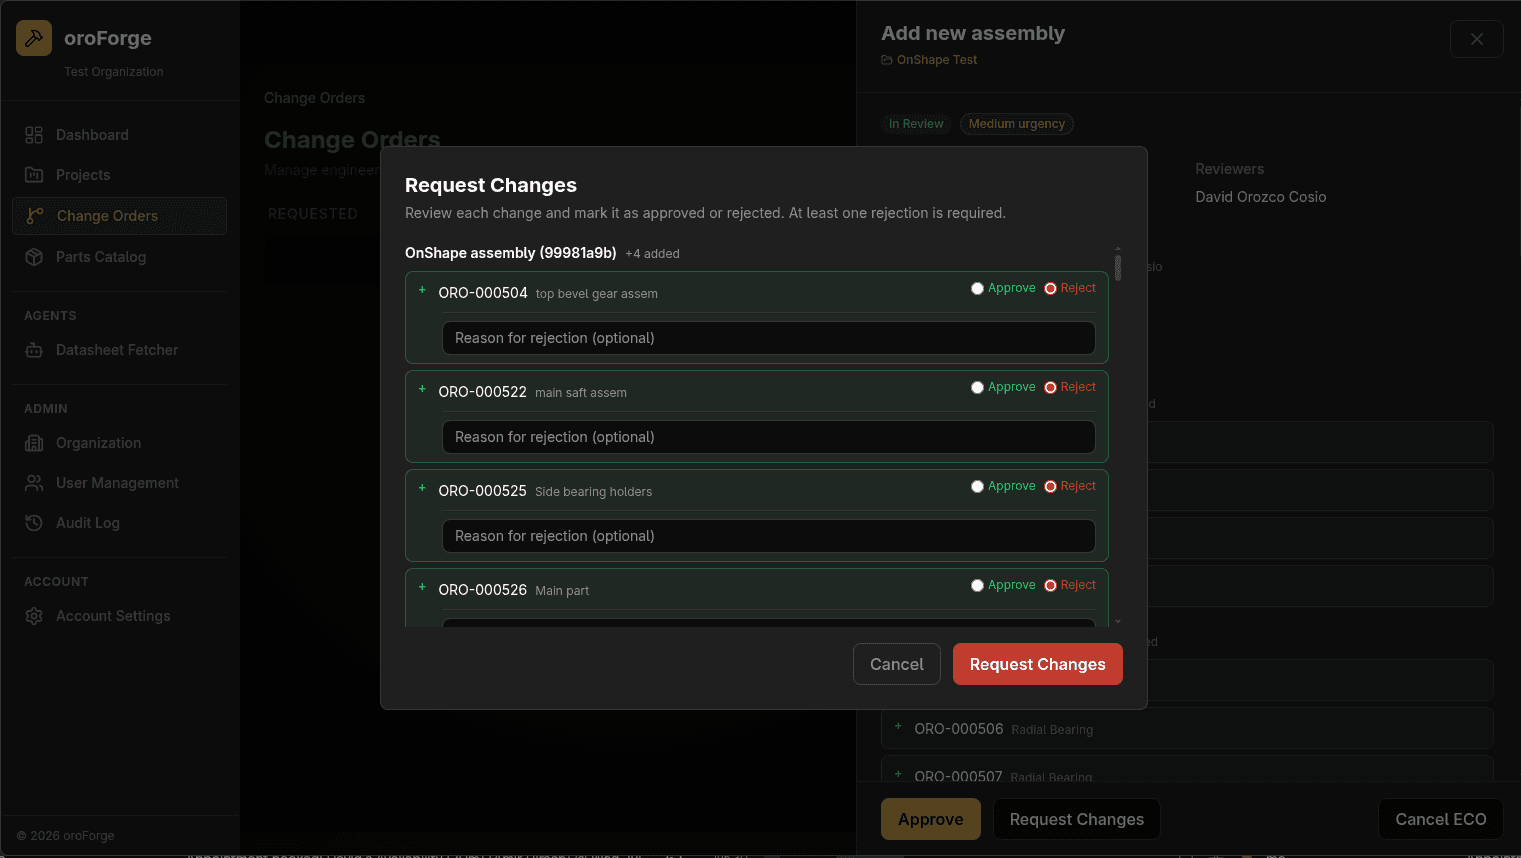Open Account Settings page

tap(119, 616)
